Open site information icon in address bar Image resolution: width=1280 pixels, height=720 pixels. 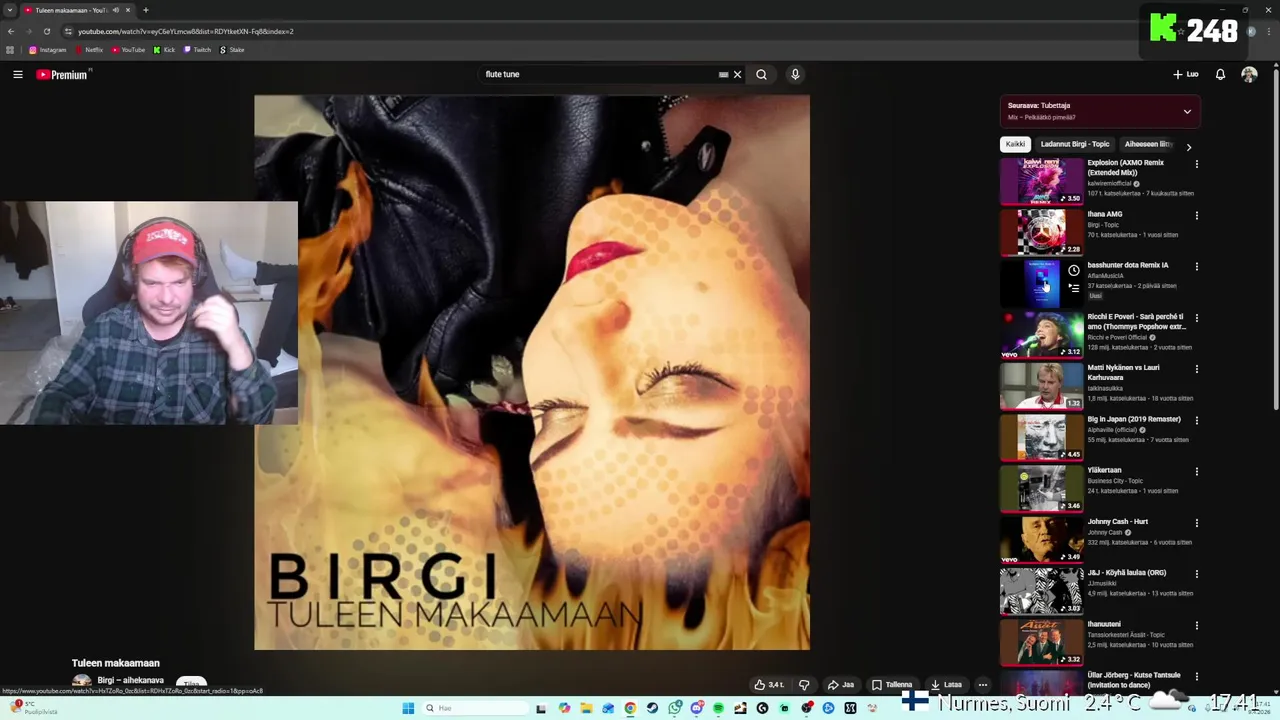pyautogui.click(x=68, y=31)
